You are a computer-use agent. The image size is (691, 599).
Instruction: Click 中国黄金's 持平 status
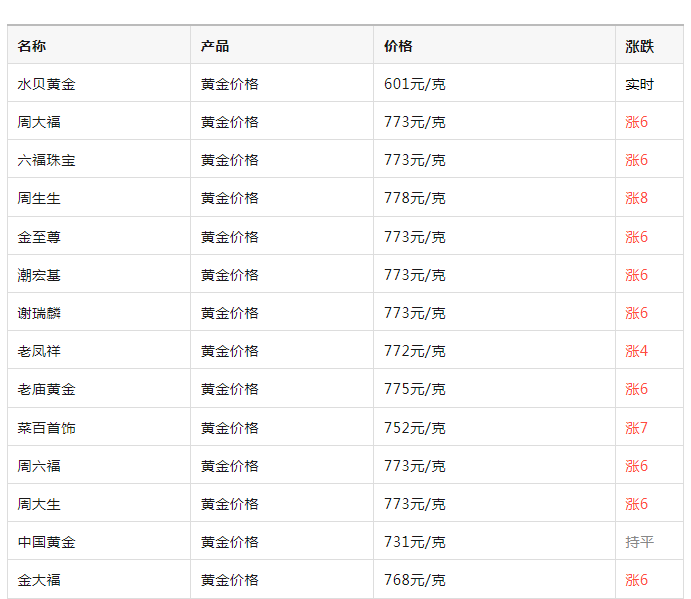click(x=639, y=542)
